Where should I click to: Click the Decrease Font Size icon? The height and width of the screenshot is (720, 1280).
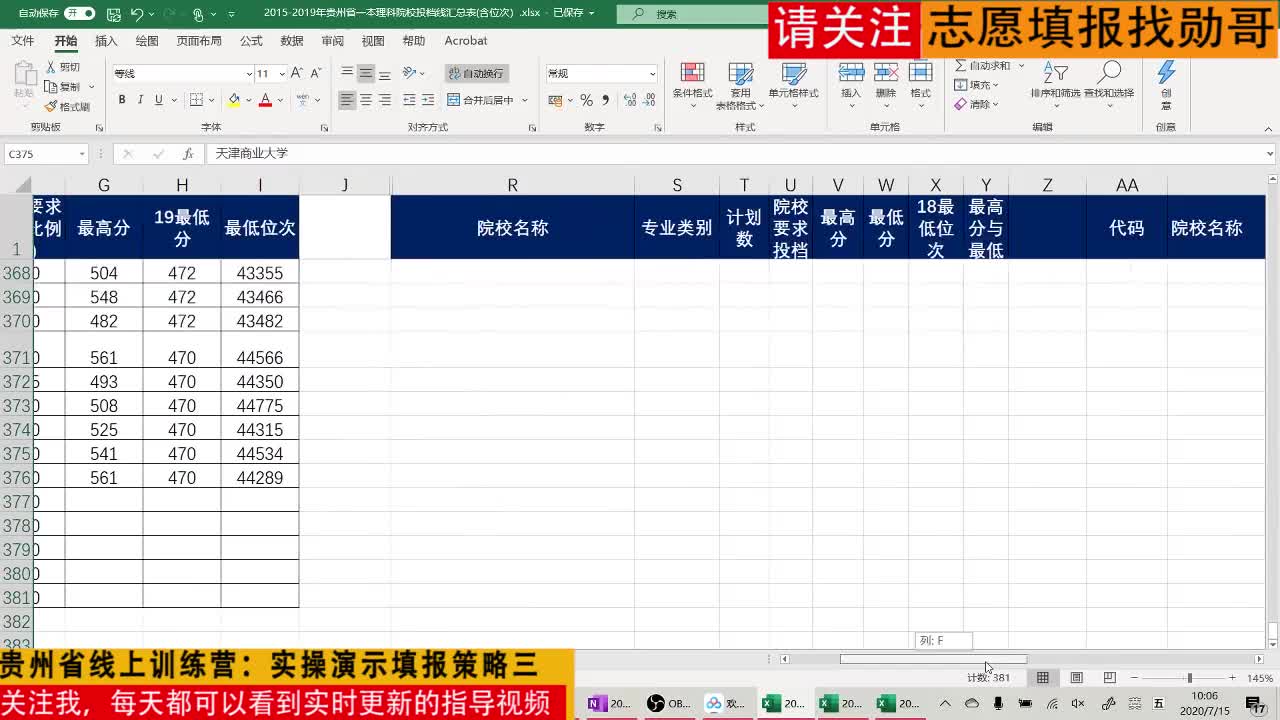[316, 73]
